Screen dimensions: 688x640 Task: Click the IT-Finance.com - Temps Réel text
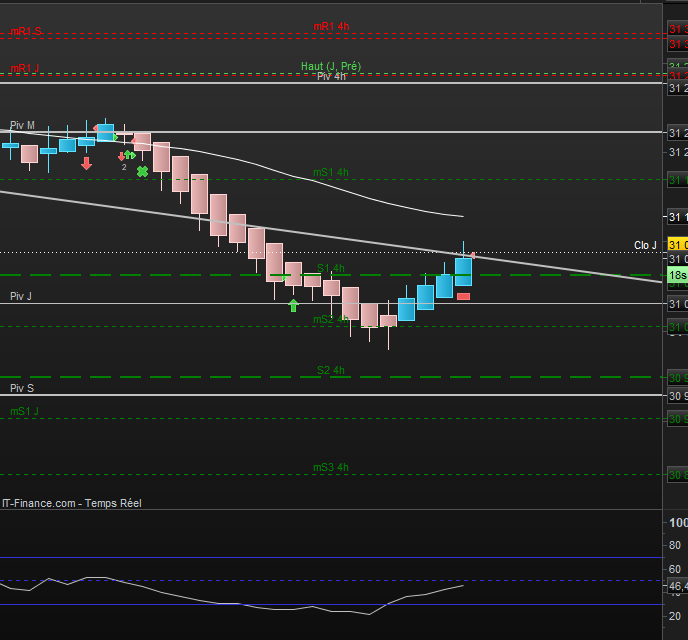[72, 503]
